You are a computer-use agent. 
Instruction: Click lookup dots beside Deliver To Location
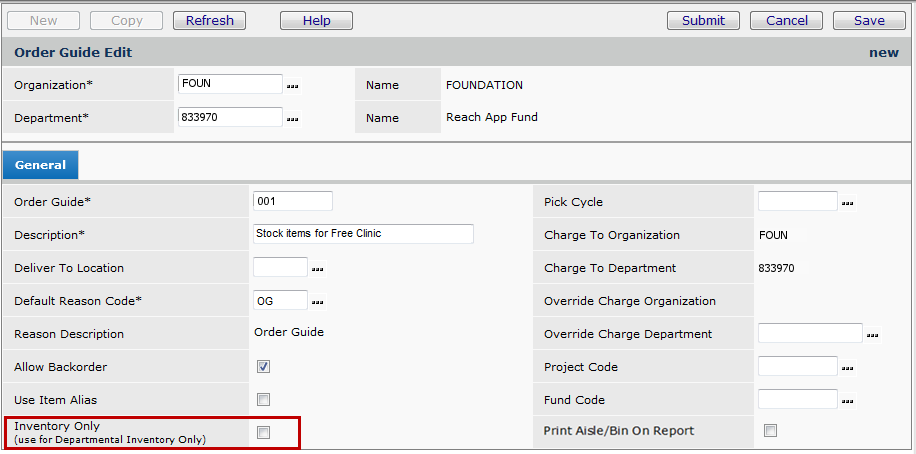pos(318,269)
